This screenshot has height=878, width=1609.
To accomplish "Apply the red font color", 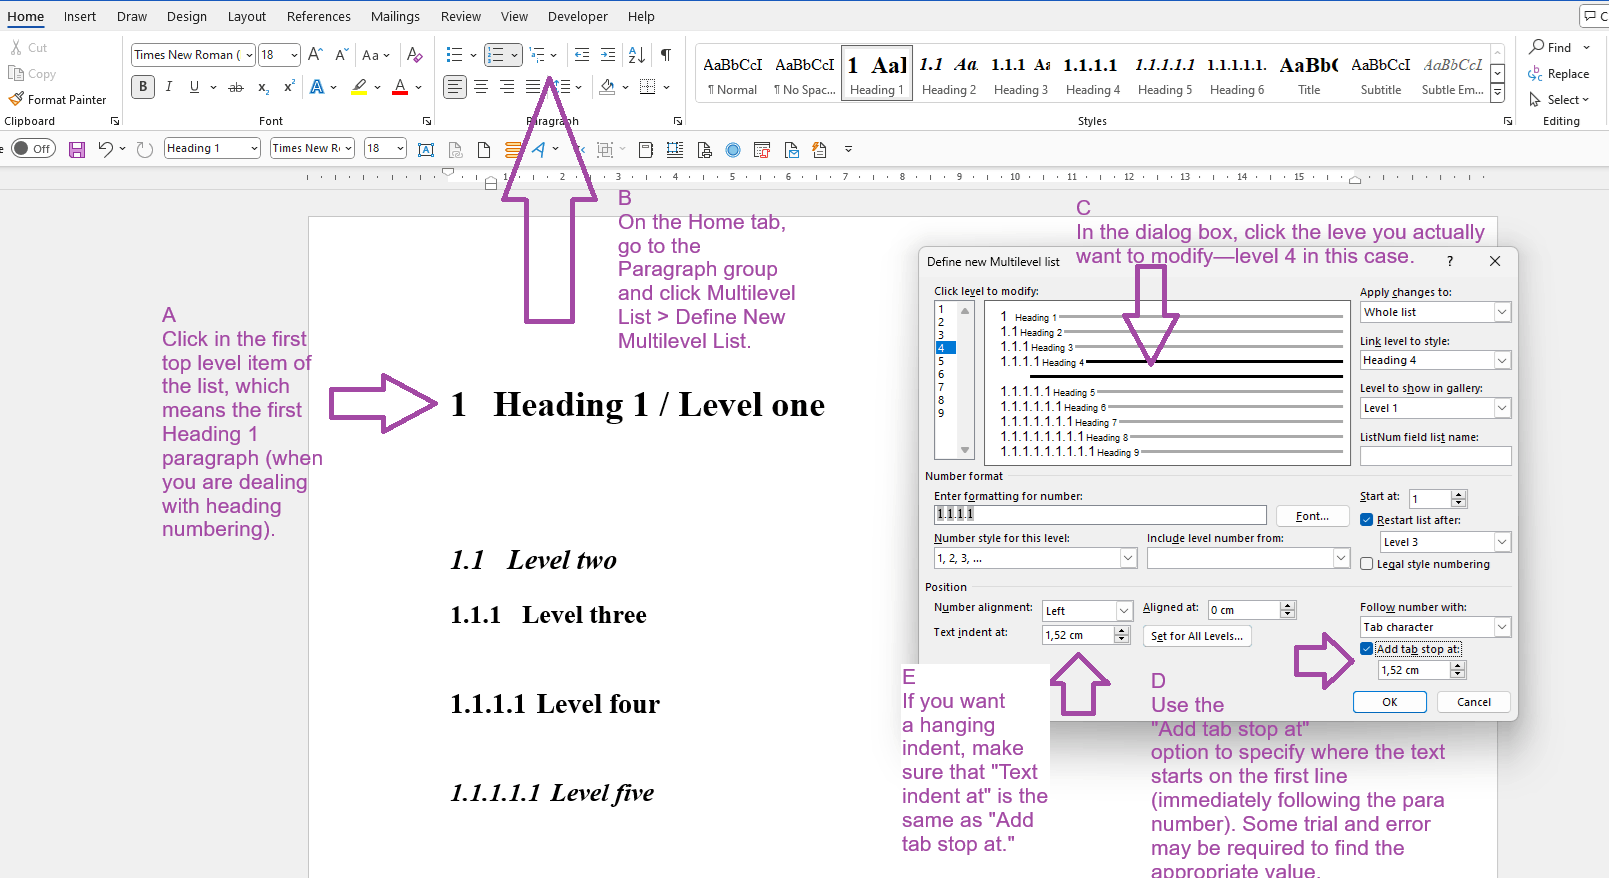I will (x=400, y=87).
